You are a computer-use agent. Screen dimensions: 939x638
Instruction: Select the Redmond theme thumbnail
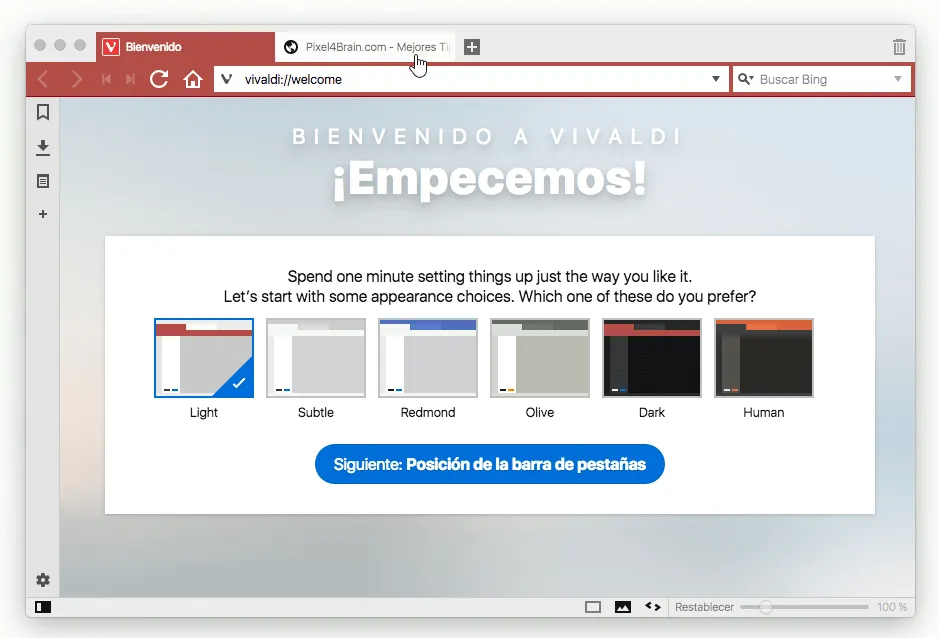tap(428, 358)
